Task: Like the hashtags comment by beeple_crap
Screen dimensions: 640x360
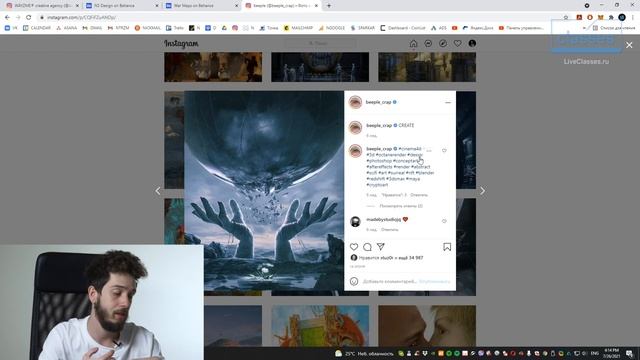Action: pyautogui.click(x=444, y=151)
